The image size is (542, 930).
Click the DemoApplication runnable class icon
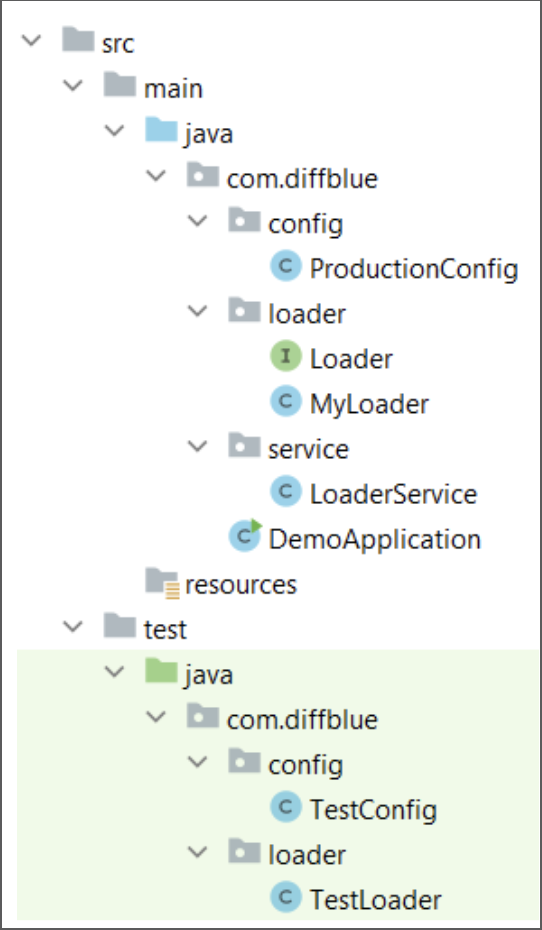tap(245, 536)
